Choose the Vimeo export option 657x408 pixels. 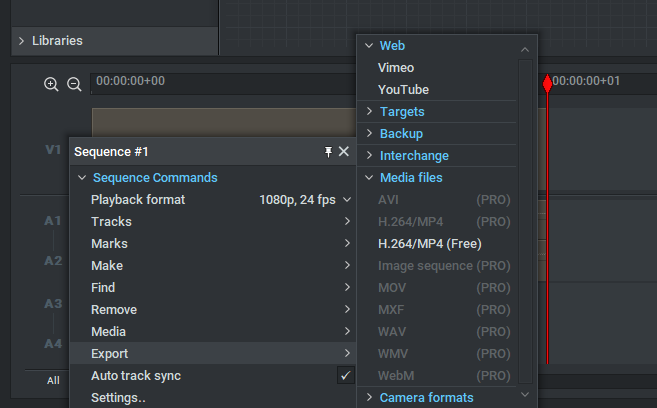point(396,68)
